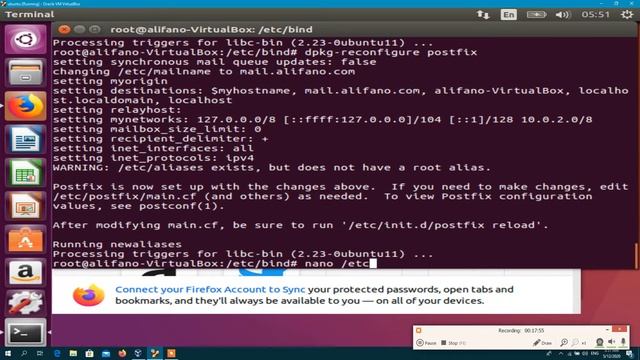Open System Settings wrench-and-gear icon
This screenshot has height=360, width=640.
pyautogui.click(x=25, y=302)
